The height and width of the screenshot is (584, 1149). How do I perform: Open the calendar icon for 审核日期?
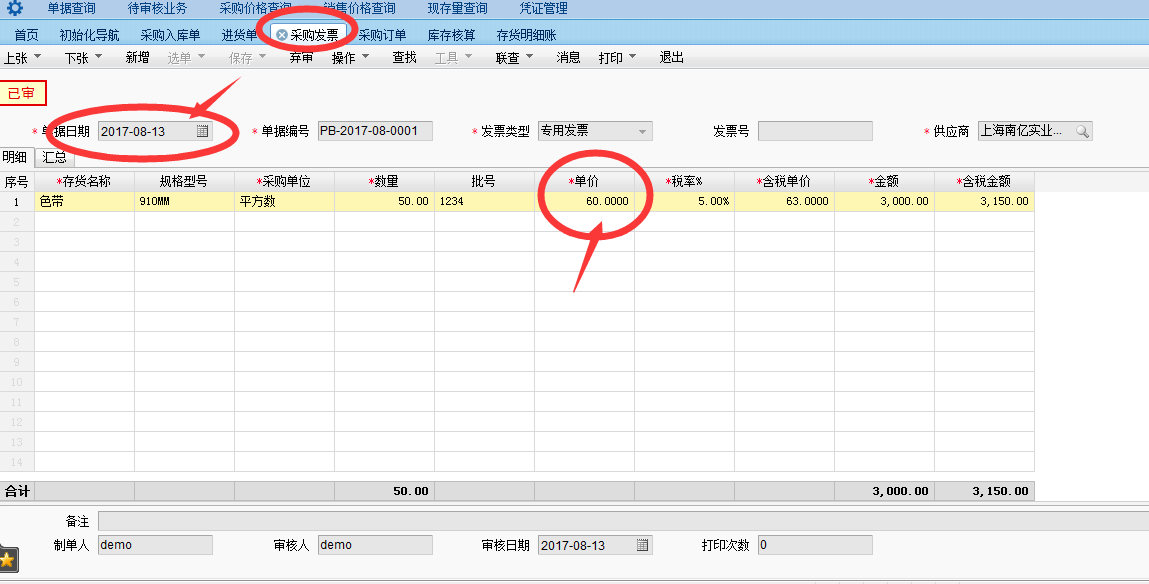[642, 545]
